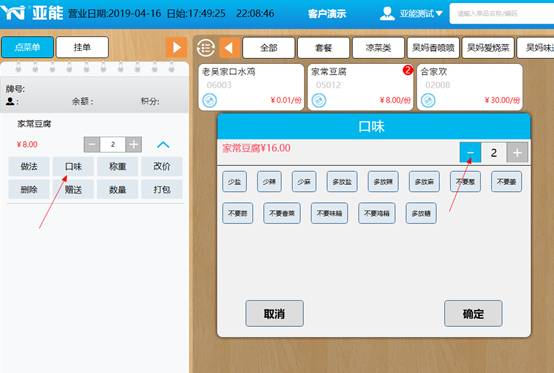Click the quantity field in 口味 dialog

(494, 153)
